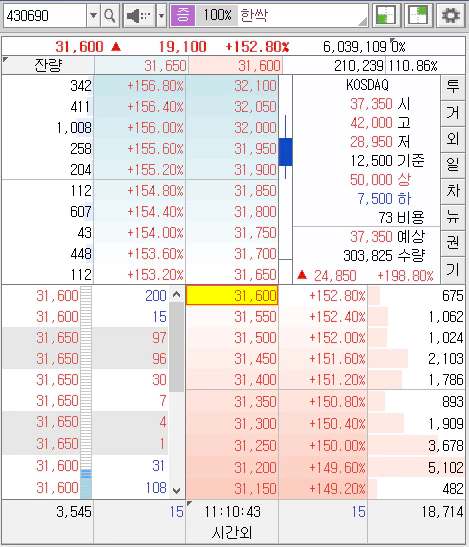
Task: Open the dropdown next to speaker icon
Action: [161, 16]
